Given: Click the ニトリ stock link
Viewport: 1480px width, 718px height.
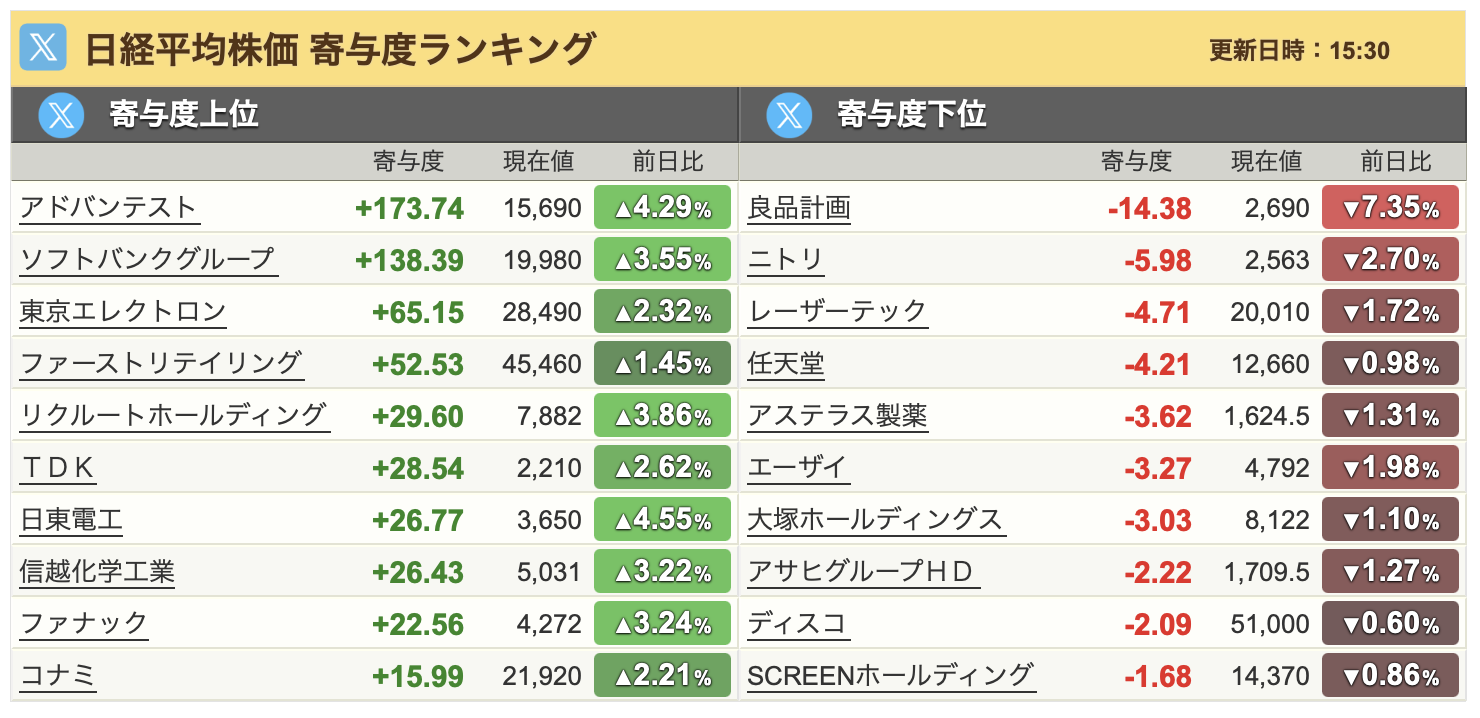Looking at the screenshot, I should (785, 260).
